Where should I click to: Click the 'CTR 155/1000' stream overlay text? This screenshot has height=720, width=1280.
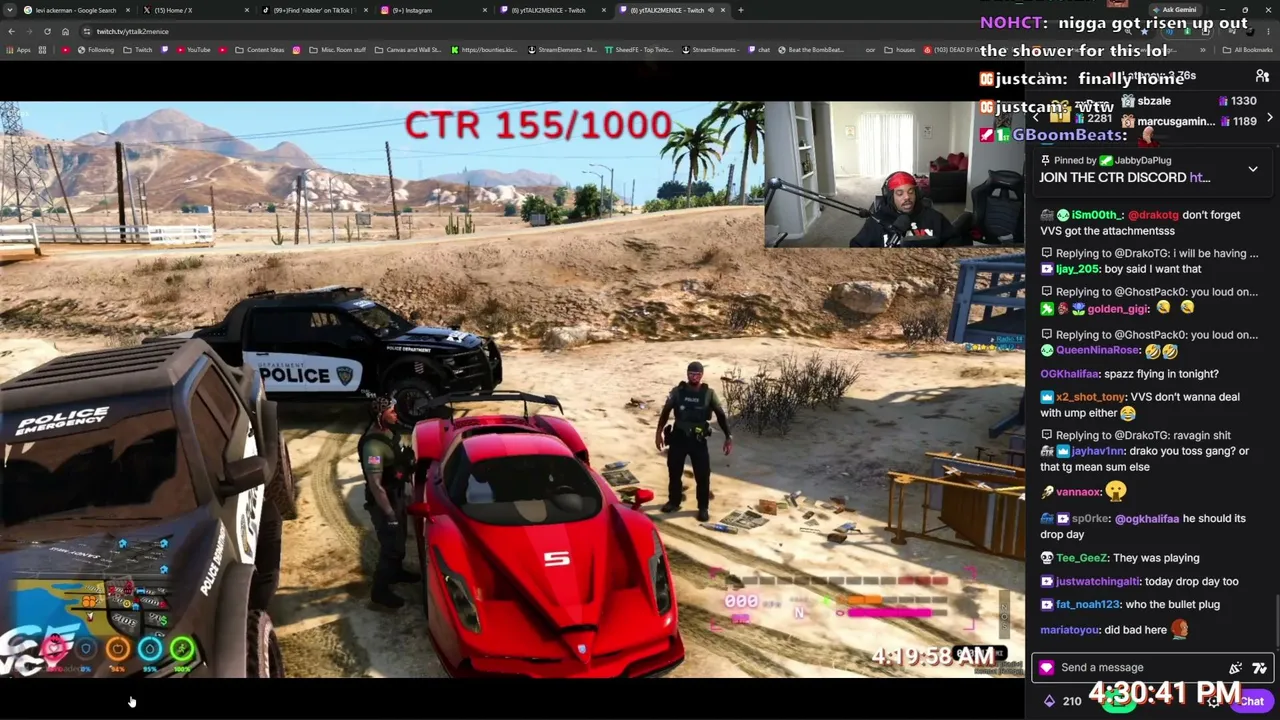[x=538, y=126]
